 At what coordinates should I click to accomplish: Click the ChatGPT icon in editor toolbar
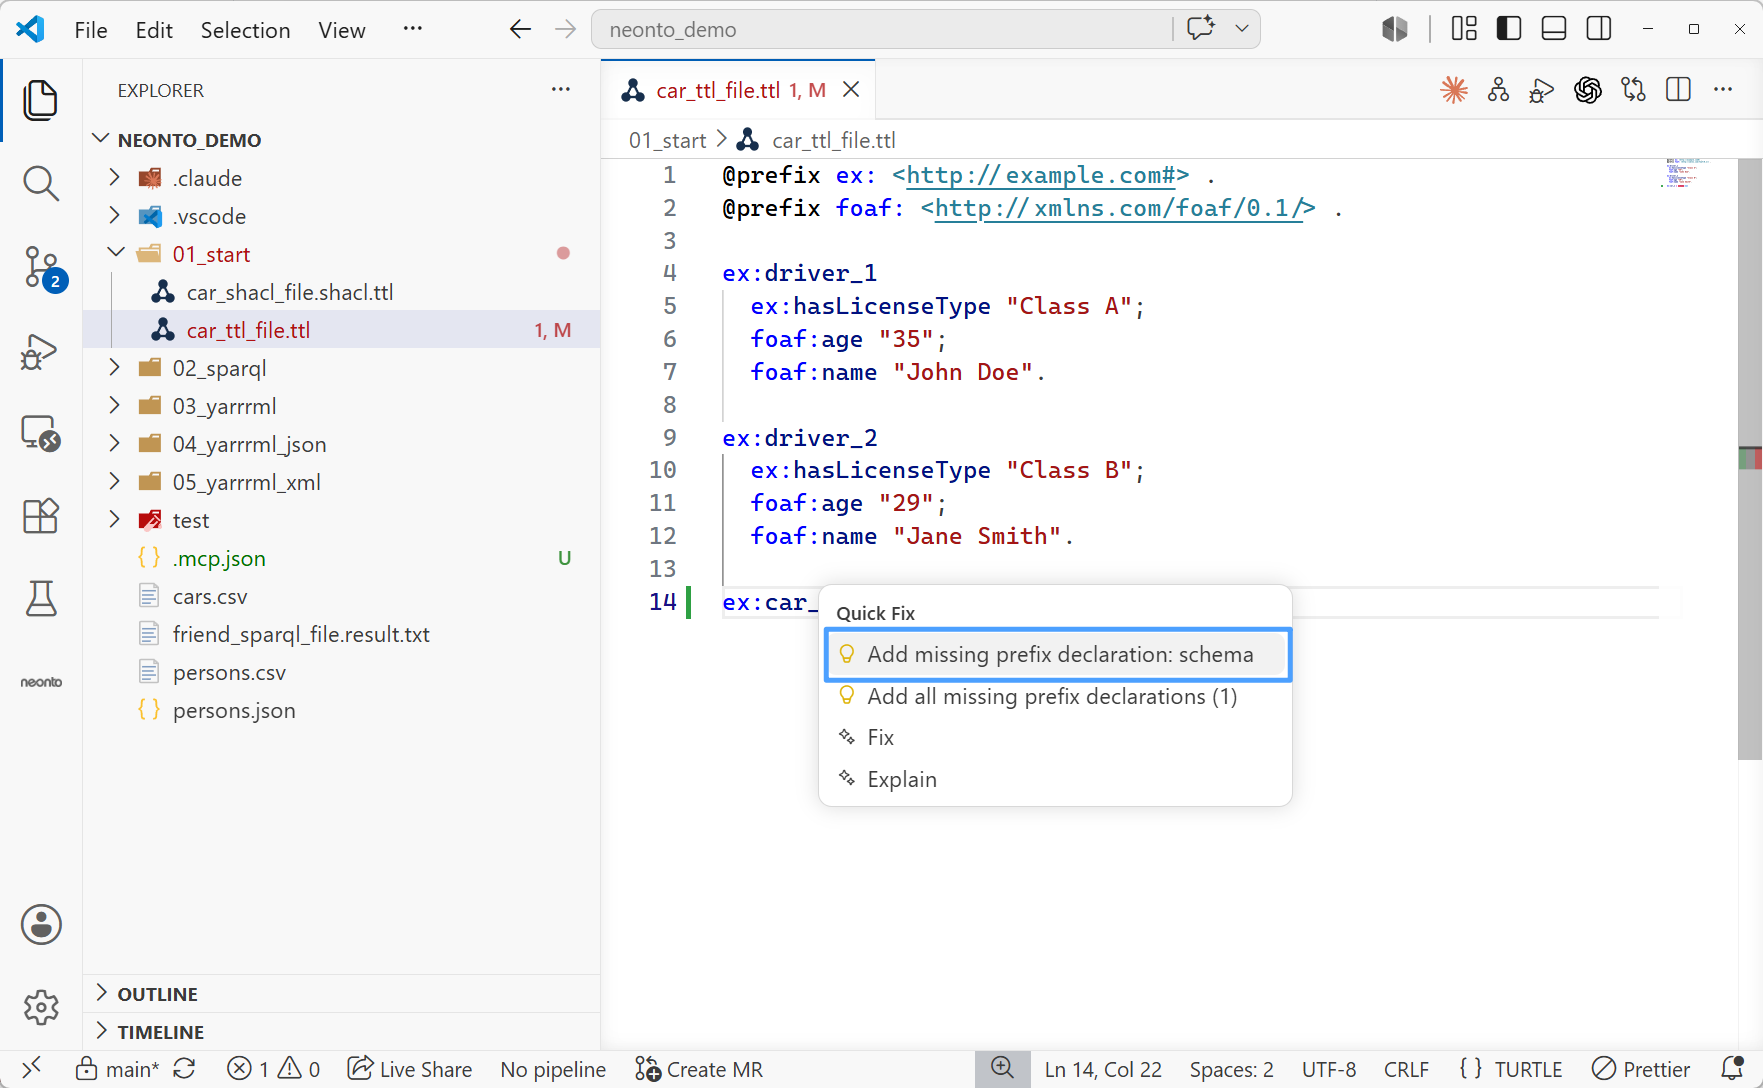[x=1587, y=90]
